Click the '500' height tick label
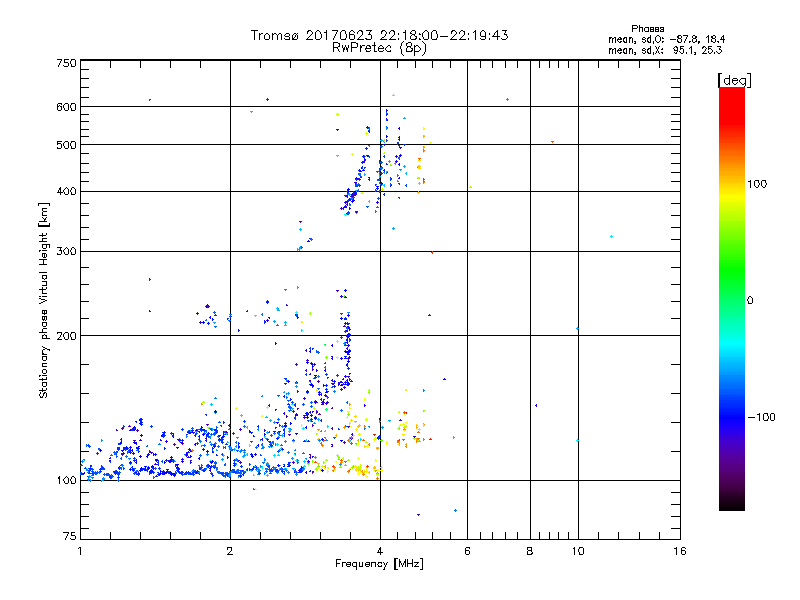800x600 pixels. [66, 145]
